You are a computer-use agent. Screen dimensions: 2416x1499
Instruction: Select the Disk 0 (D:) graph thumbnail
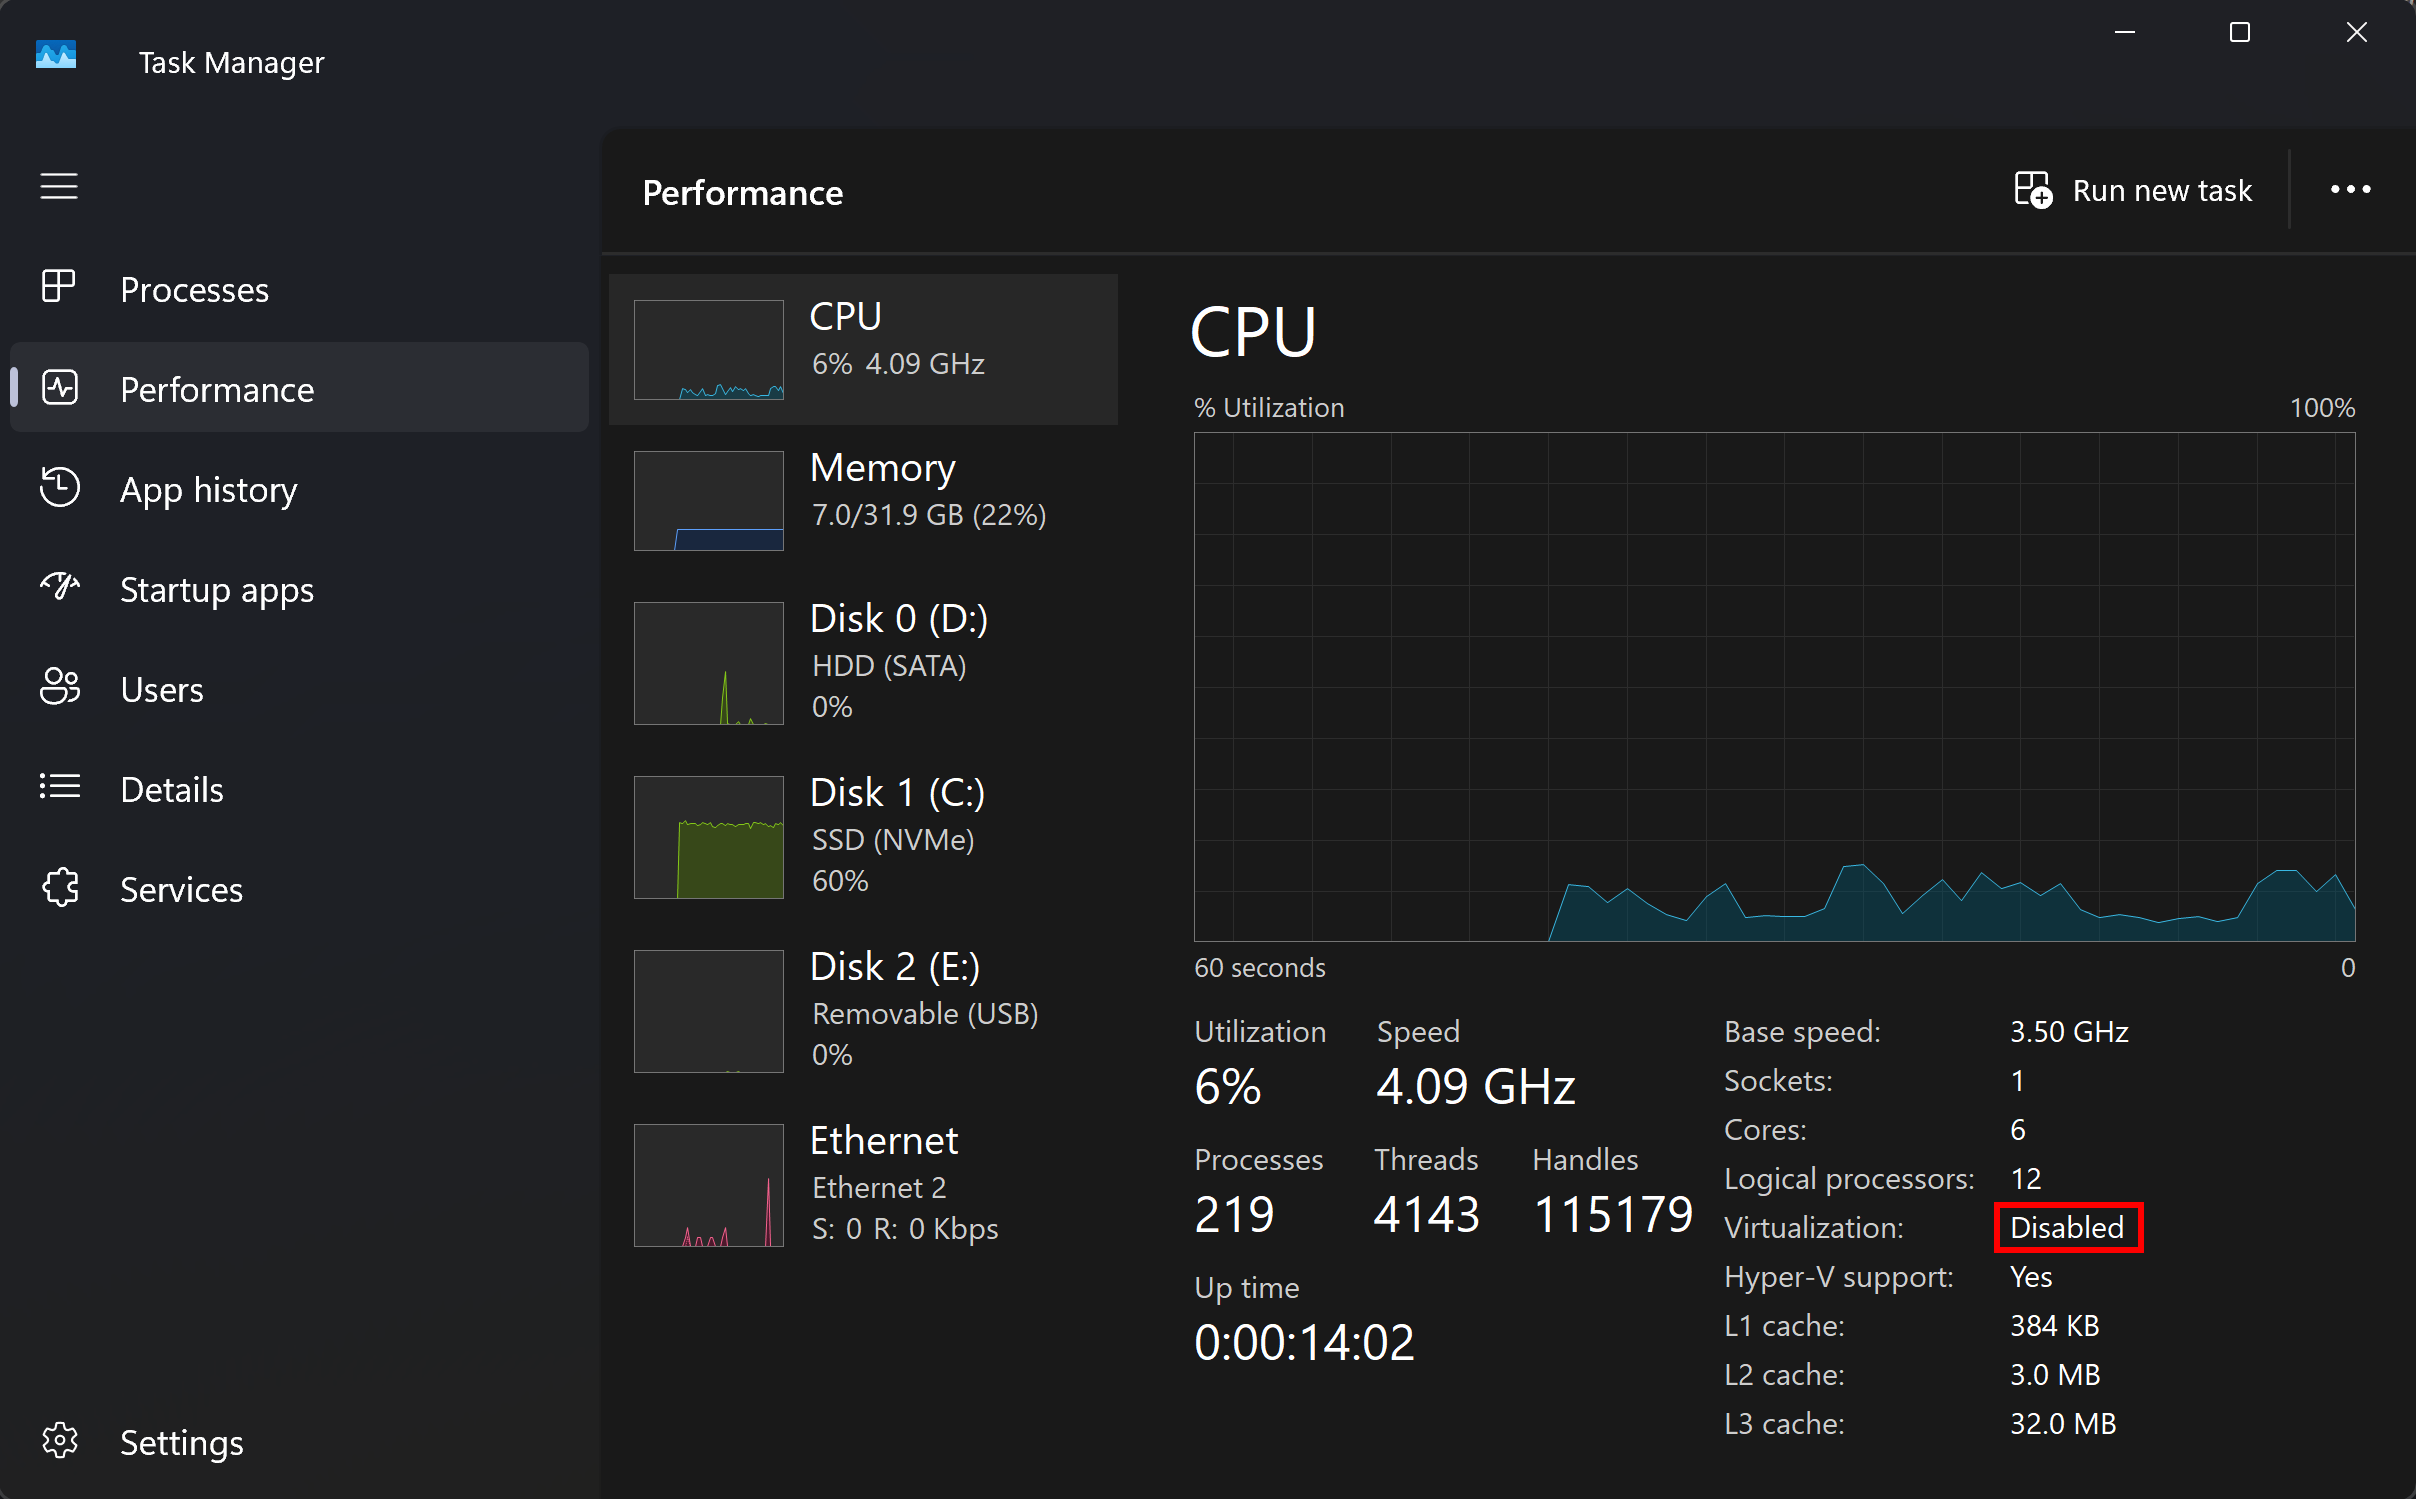click(x=709, y=663)
